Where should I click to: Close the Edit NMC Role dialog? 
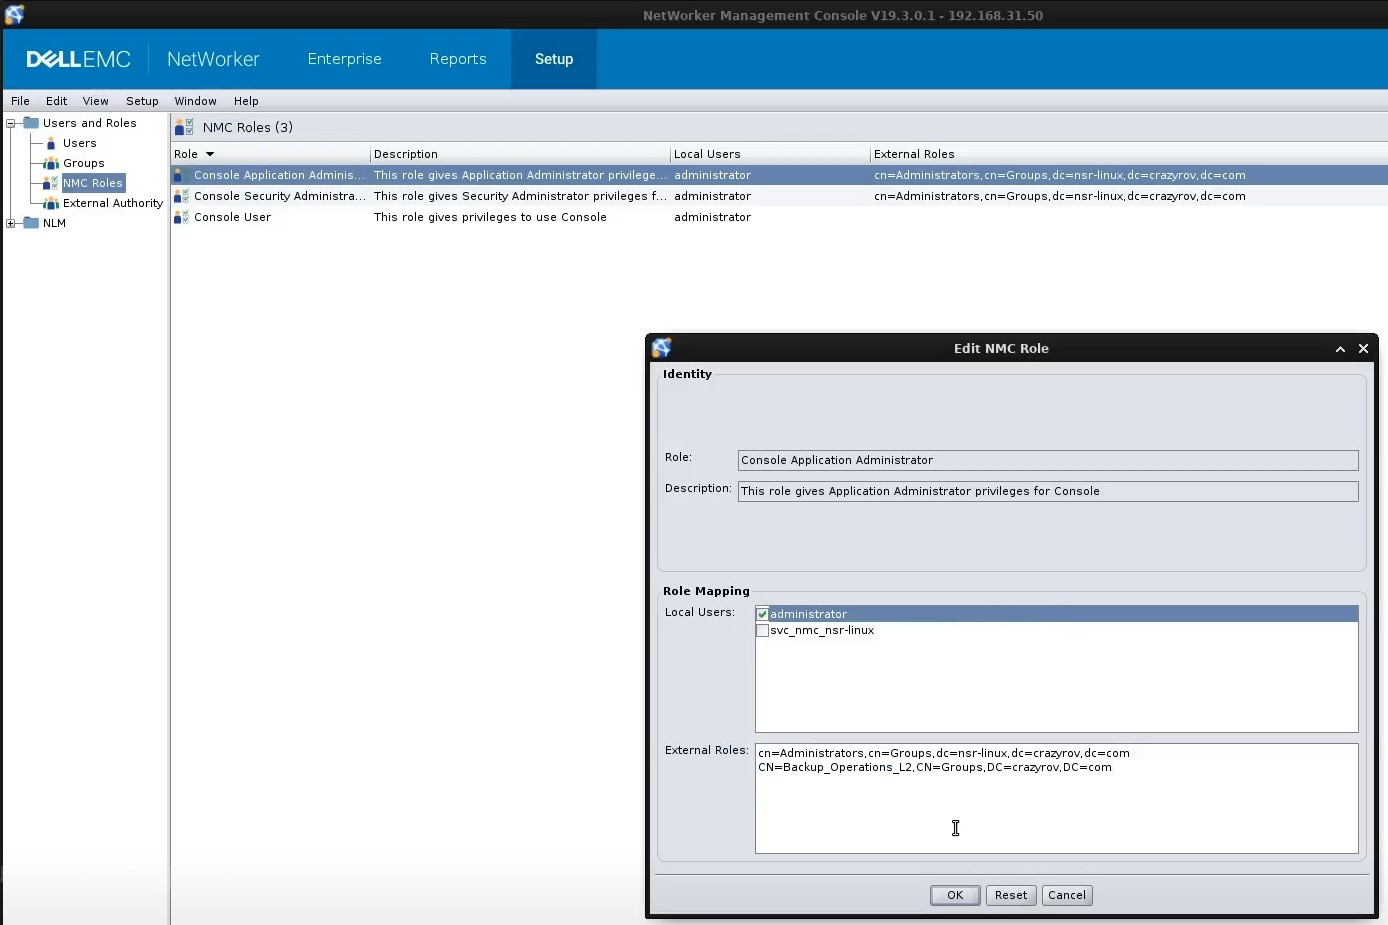click(1363, 349)
